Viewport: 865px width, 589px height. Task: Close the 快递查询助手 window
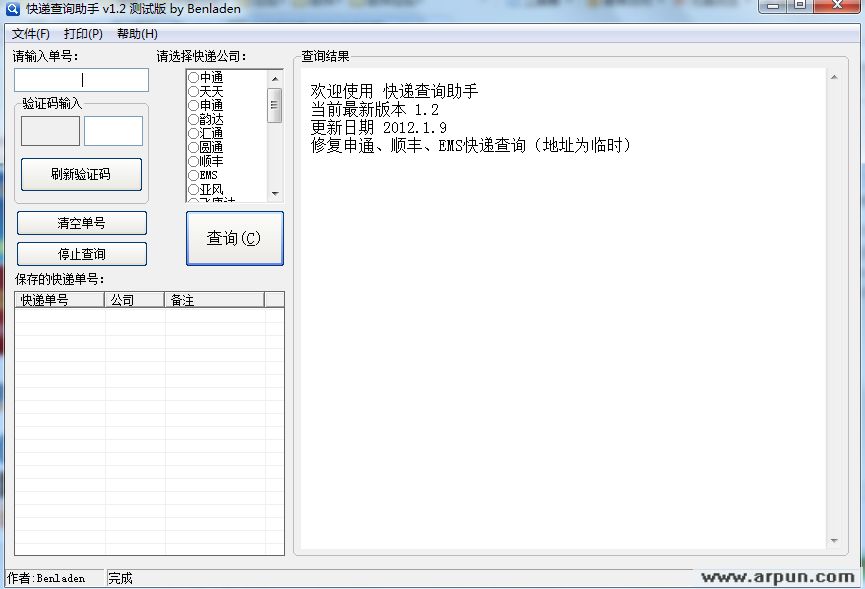[837, 6]
